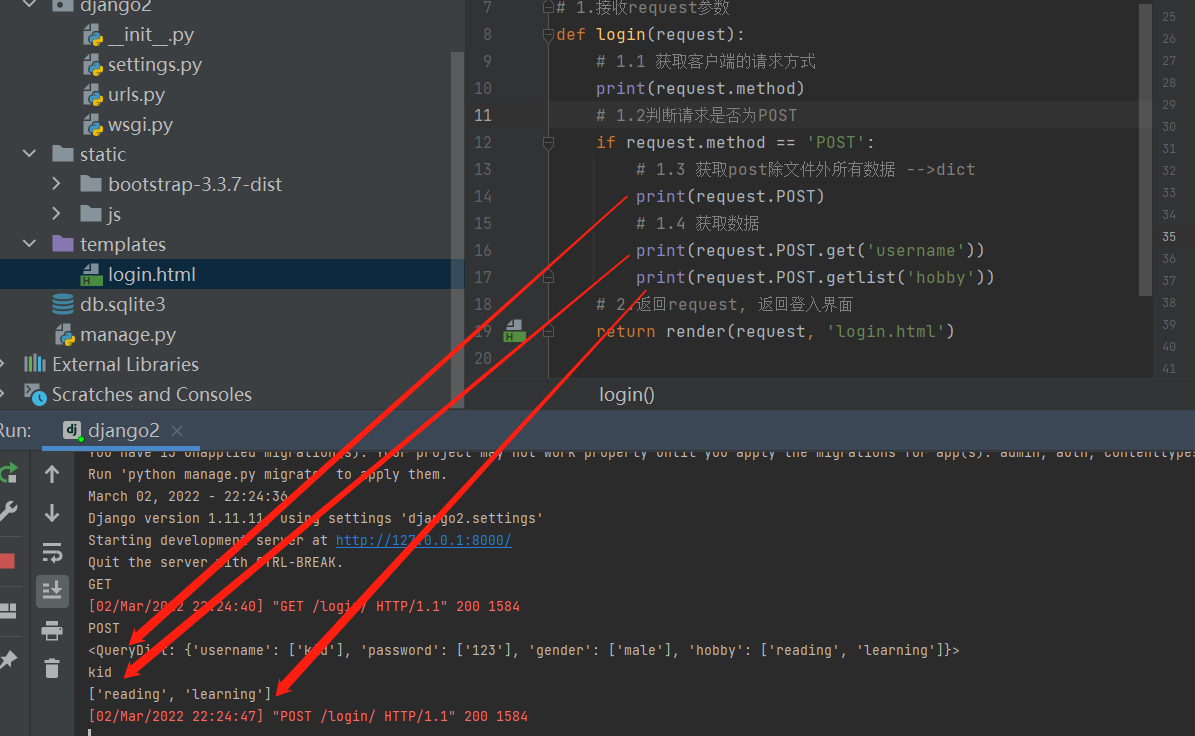Open wsgi.py file
Viewport: 1195px width, 736px height.
140,124
